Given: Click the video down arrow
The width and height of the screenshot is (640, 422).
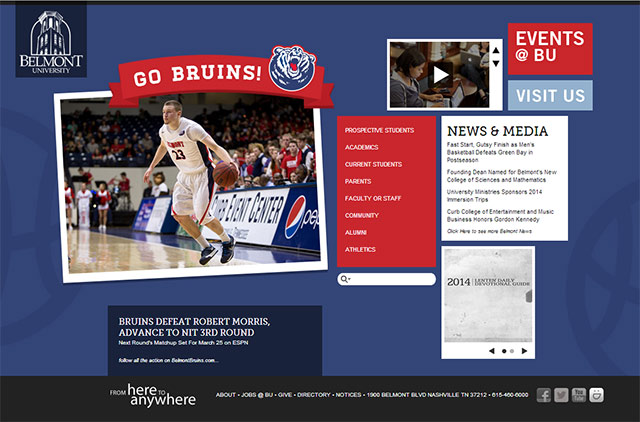Looking at the screenshot, I should tap(496, 63).
